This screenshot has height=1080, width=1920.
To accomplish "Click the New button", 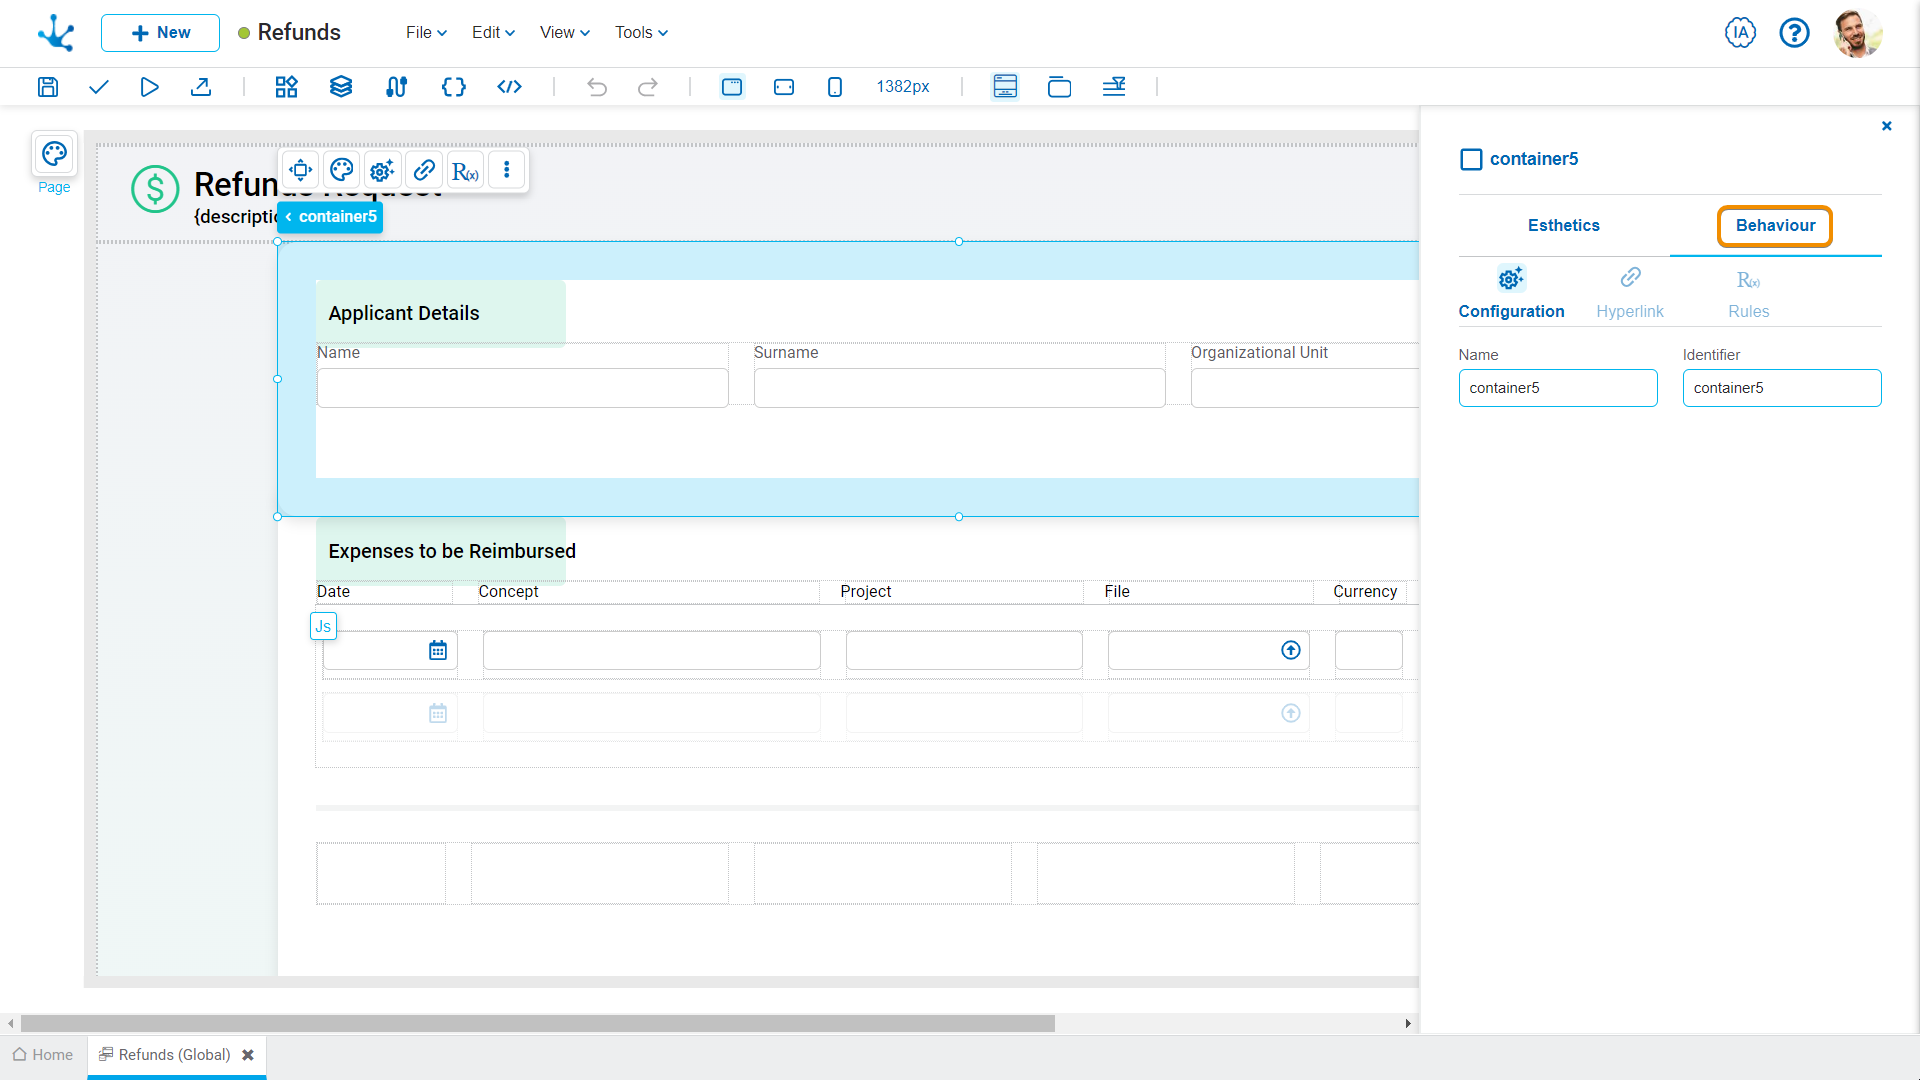I will (160, 33).
